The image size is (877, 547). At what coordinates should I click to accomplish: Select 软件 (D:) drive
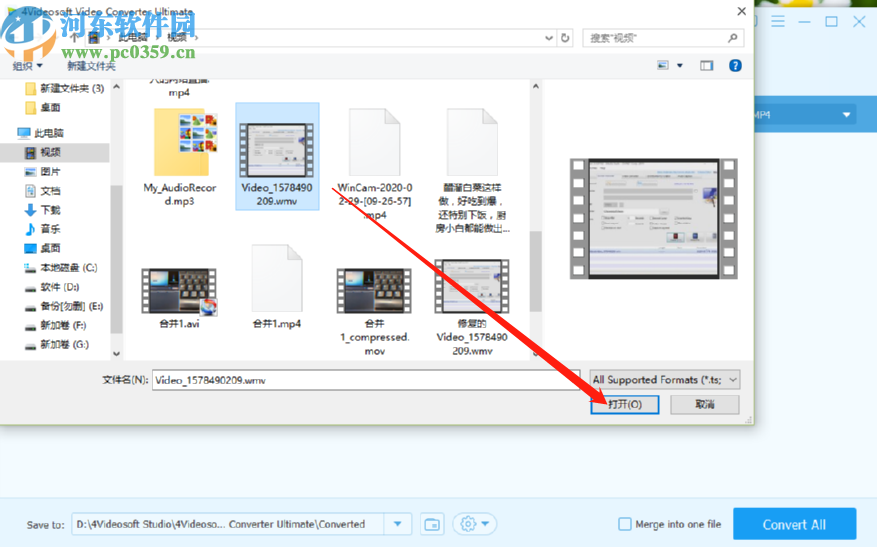53,287
